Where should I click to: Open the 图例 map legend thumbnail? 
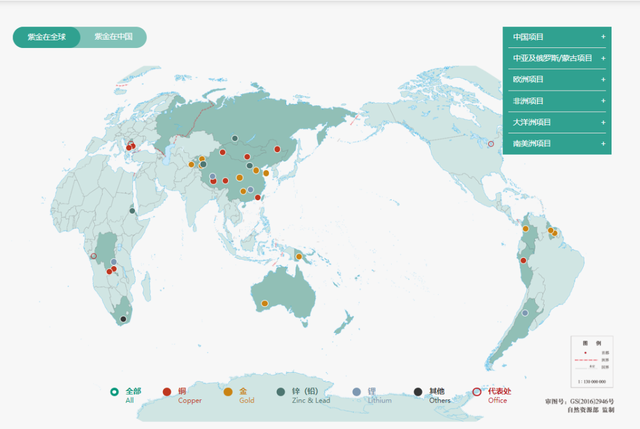(591, 362)
